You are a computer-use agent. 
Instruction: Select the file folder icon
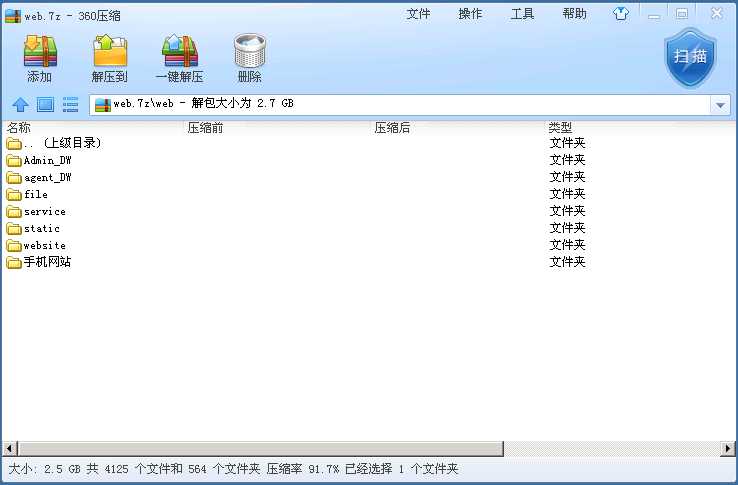coord(14,194)
